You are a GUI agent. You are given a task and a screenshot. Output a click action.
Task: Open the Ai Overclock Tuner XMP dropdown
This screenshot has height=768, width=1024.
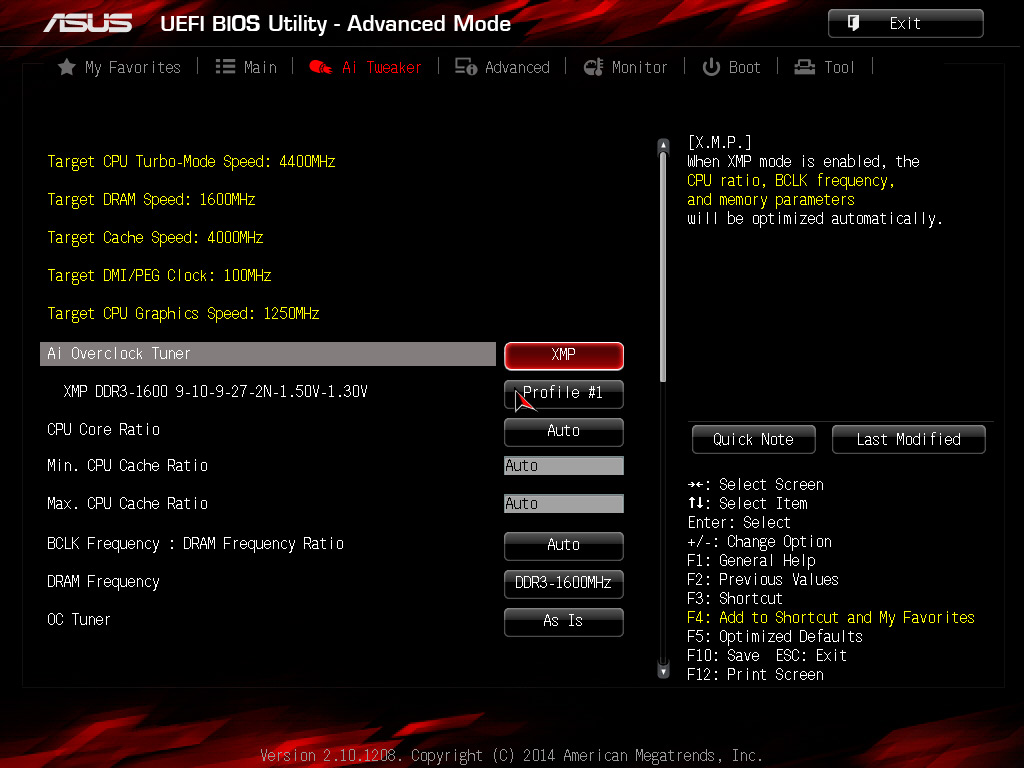tap(563, 355)
